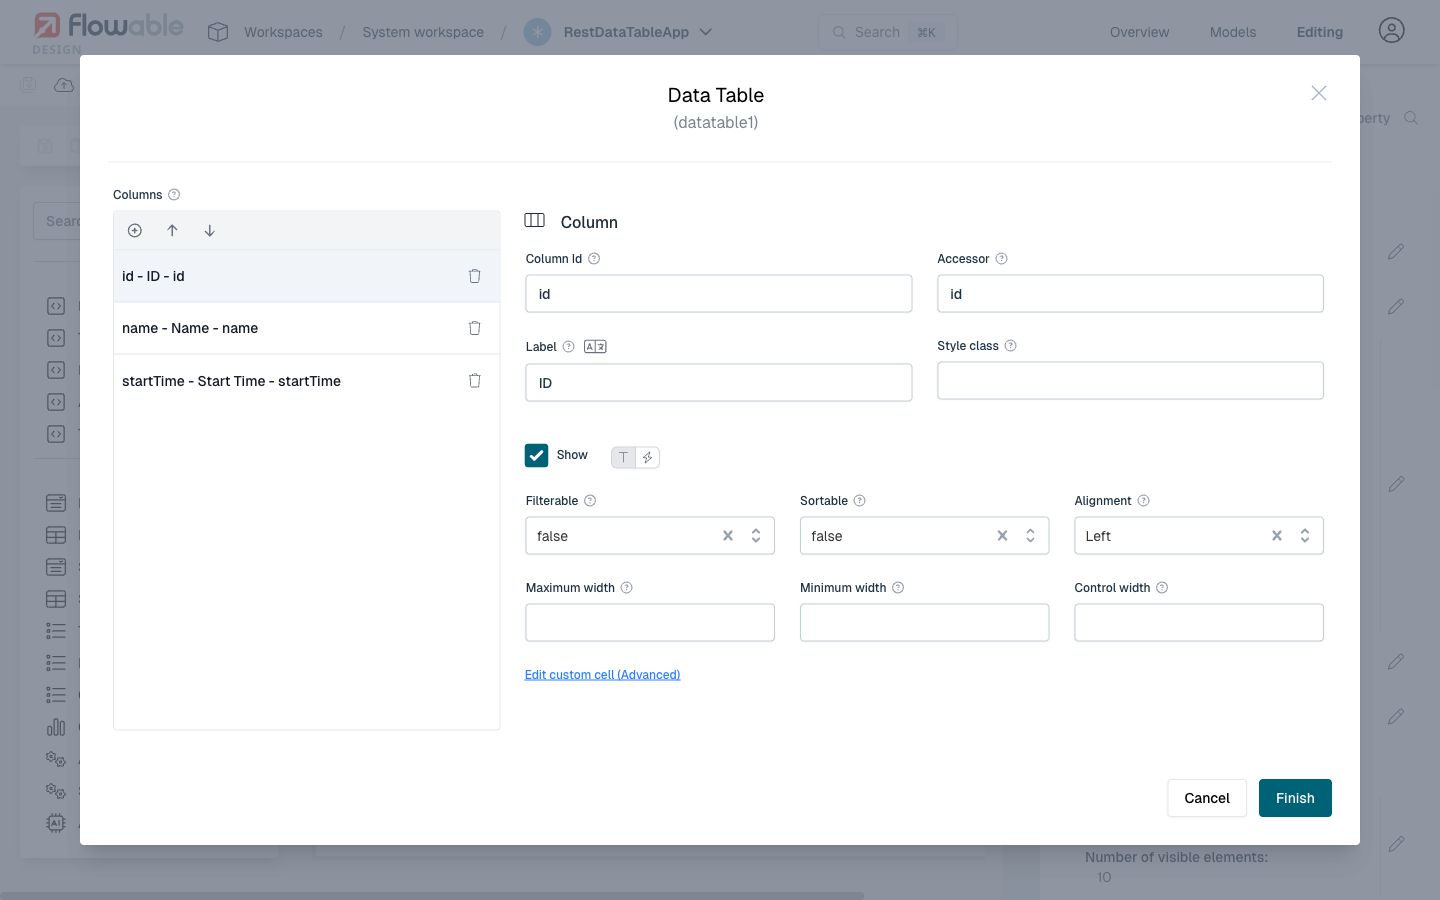The width and height of the screenshot is (1440, 900).
Task: Open Edit custom cell (Advanced) link
Action: pos(602,674)
